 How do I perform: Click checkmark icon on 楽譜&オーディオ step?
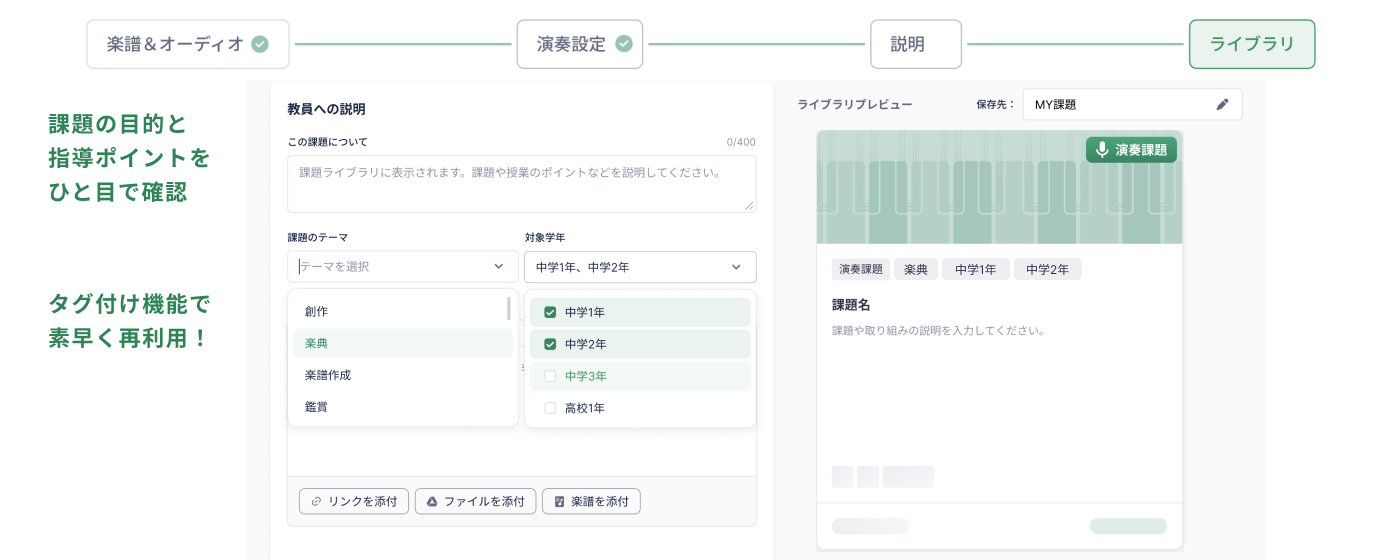[260, 44]
